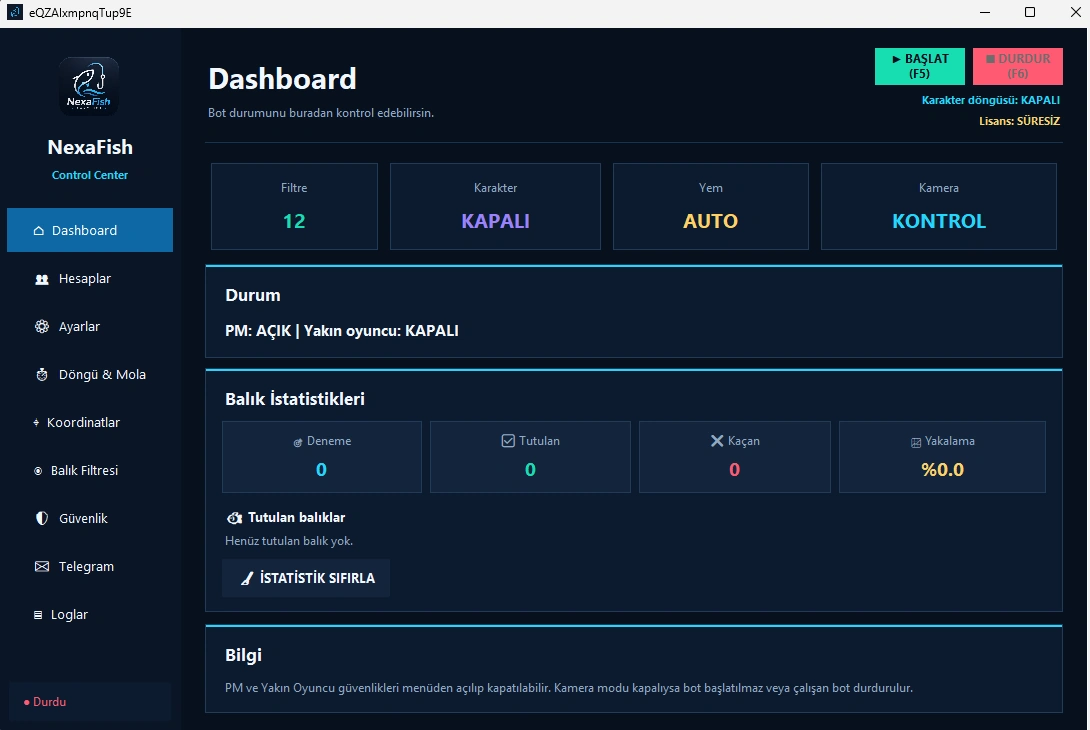The width and height of the screenshot is (1090, 730).
Task: Click the Bilgi section heading
Action: tap(243, 655)
